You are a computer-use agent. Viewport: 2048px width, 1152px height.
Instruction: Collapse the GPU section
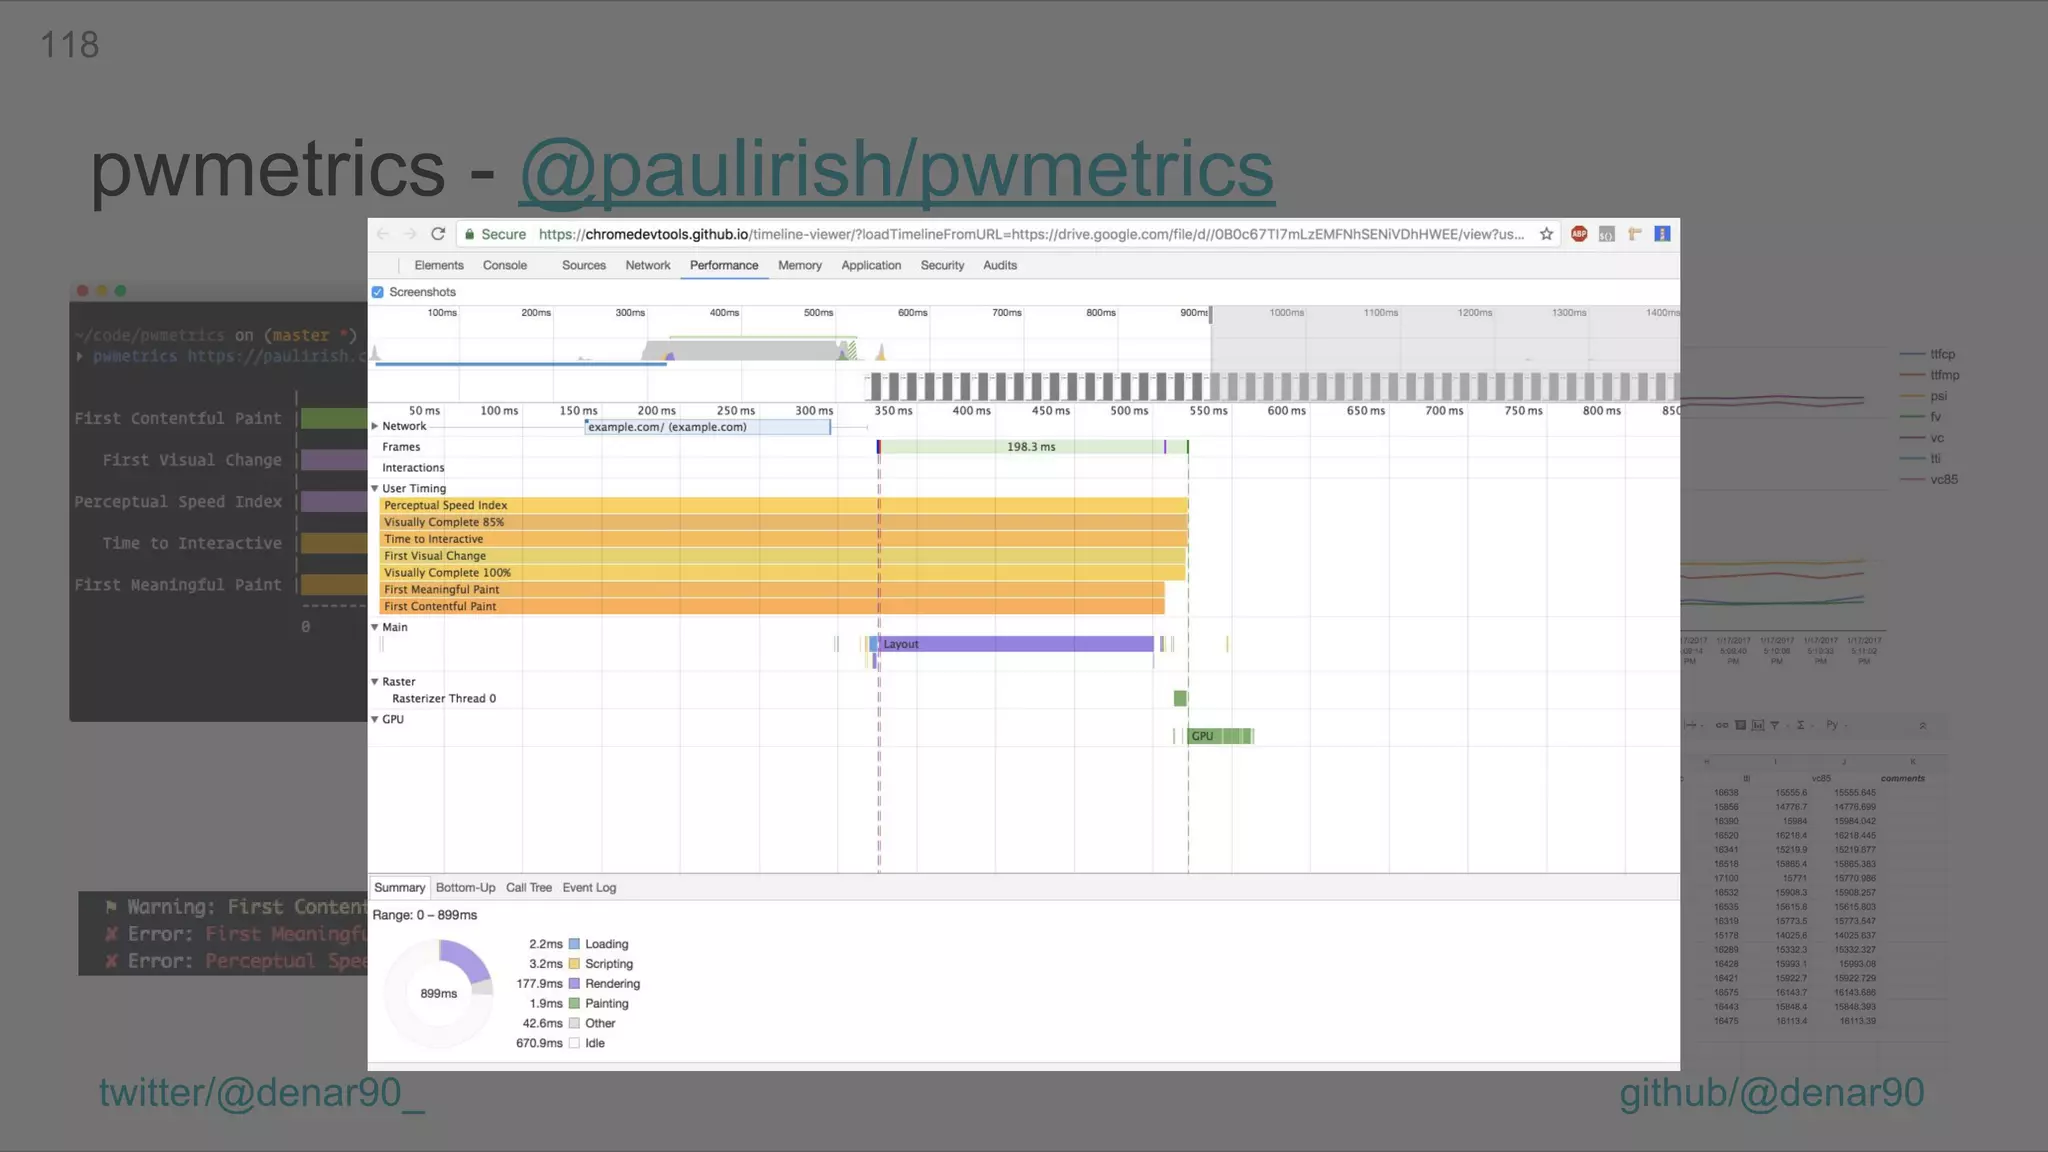point(375,720)
